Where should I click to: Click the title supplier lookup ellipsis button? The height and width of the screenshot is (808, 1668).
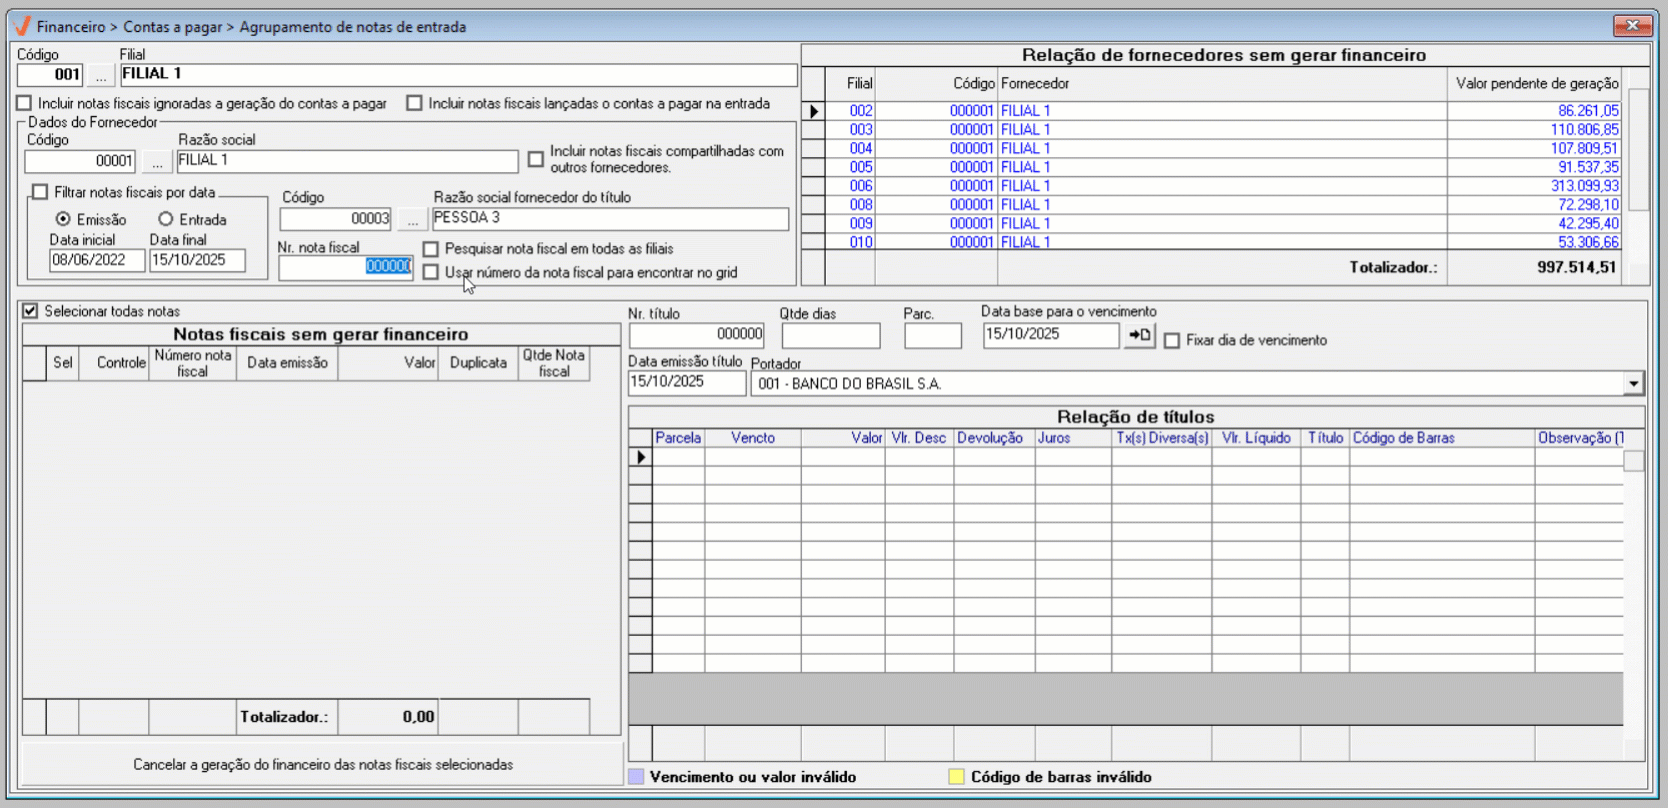tap(412, 219)
